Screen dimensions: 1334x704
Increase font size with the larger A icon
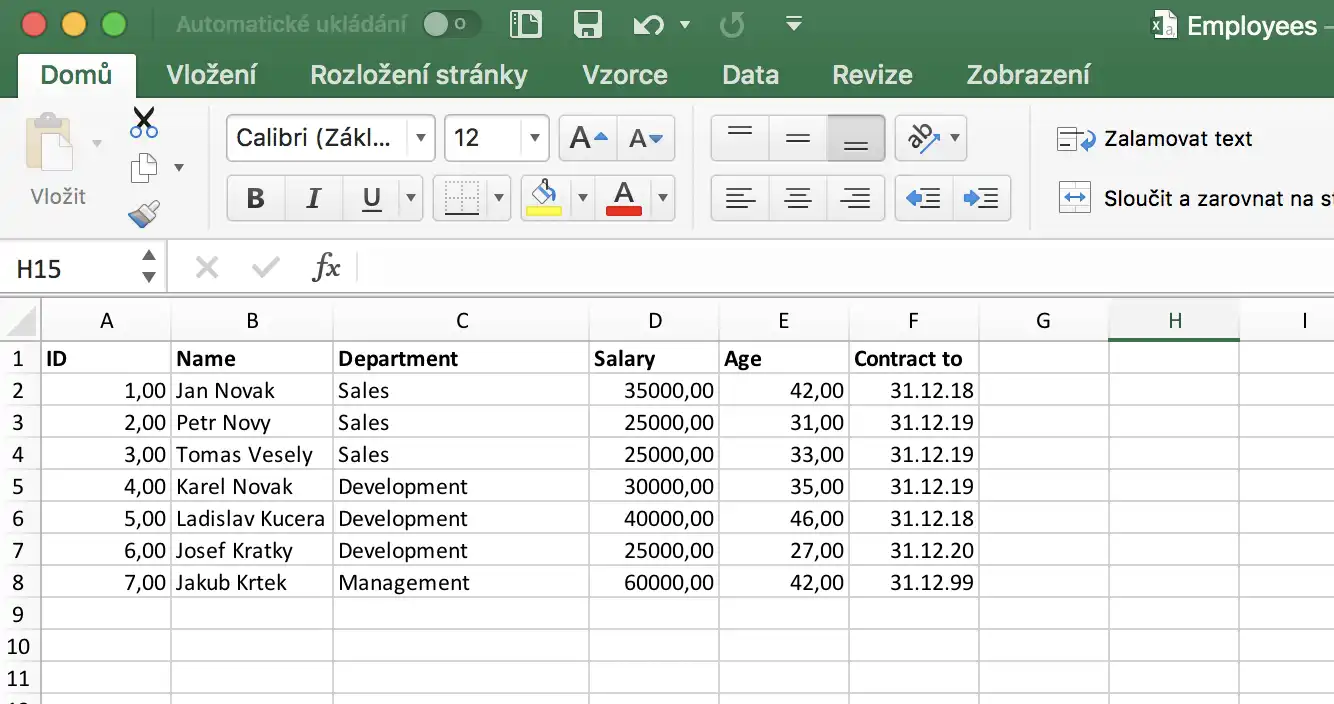pos(587,138)
